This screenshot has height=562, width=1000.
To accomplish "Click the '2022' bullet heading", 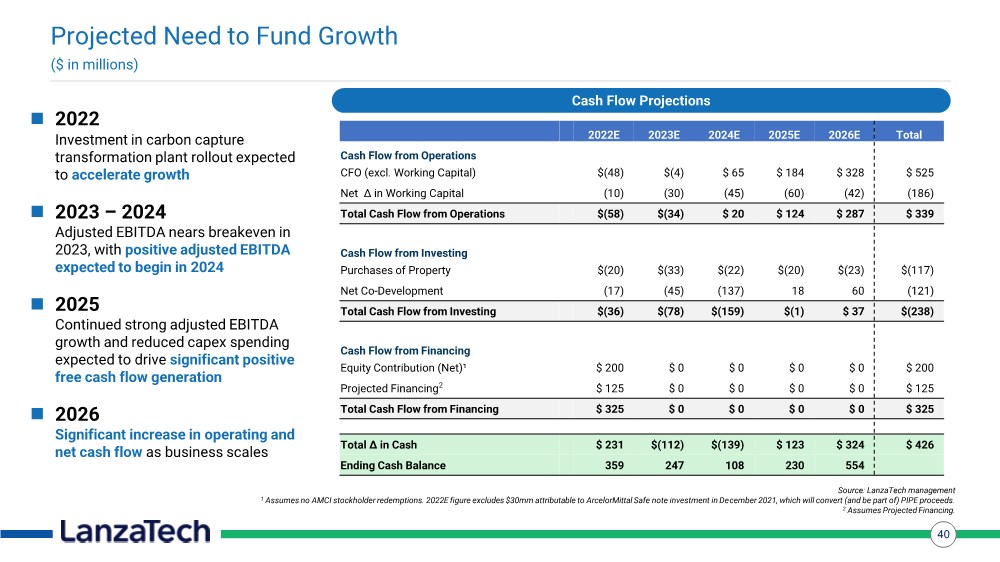I will 77,119.
